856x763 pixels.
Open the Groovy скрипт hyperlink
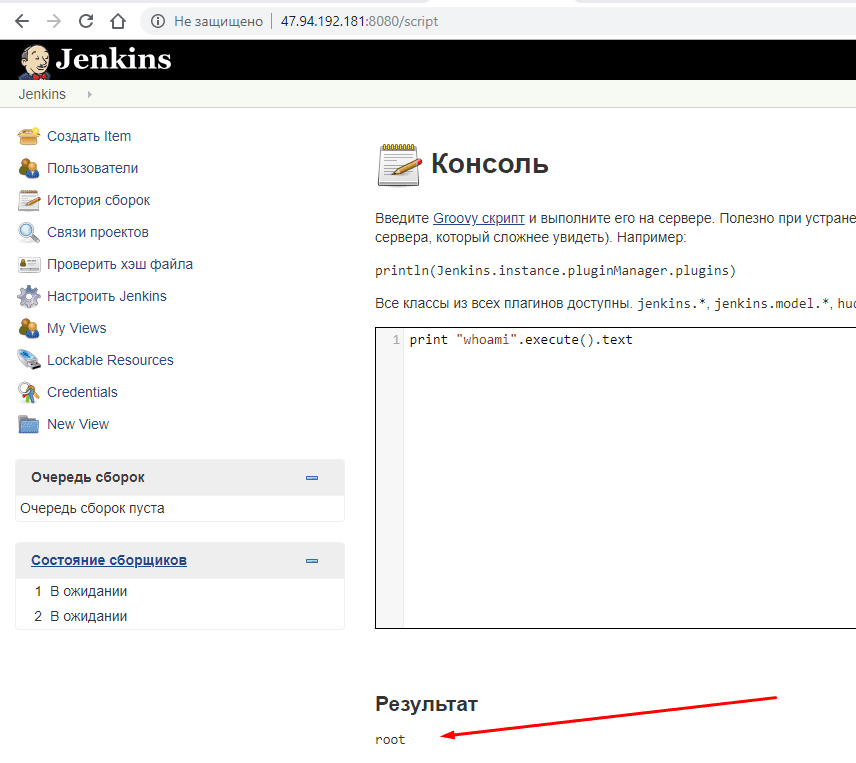[478, 218]
